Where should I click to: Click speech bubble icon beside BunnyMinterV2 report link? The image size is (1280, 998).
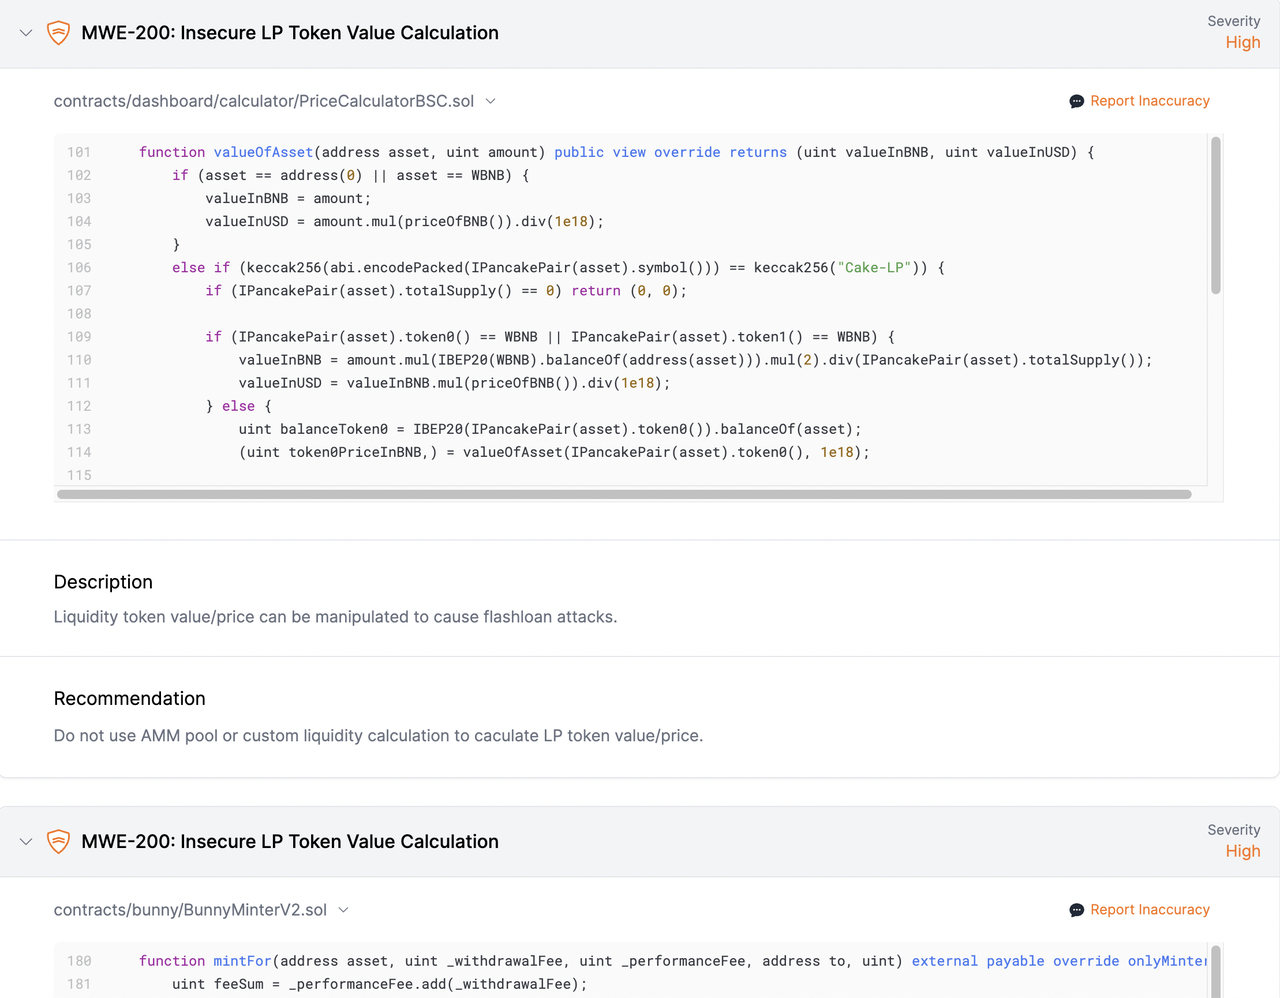point(1077,910)
